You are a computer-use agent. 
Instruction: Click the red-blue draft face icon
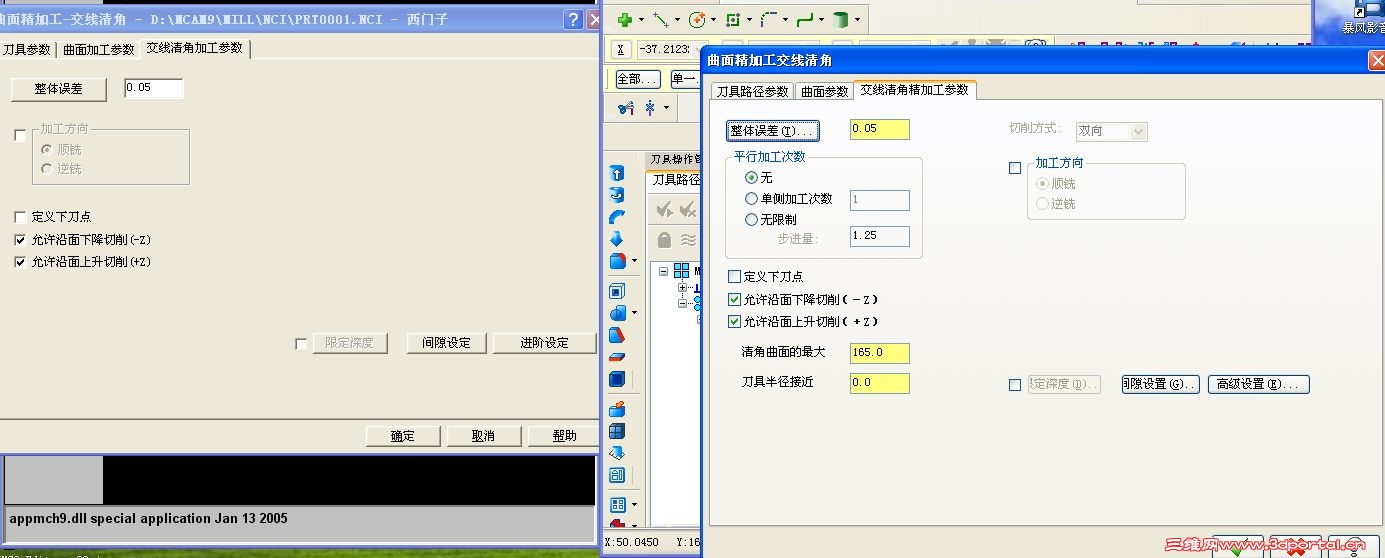[617, 336]
